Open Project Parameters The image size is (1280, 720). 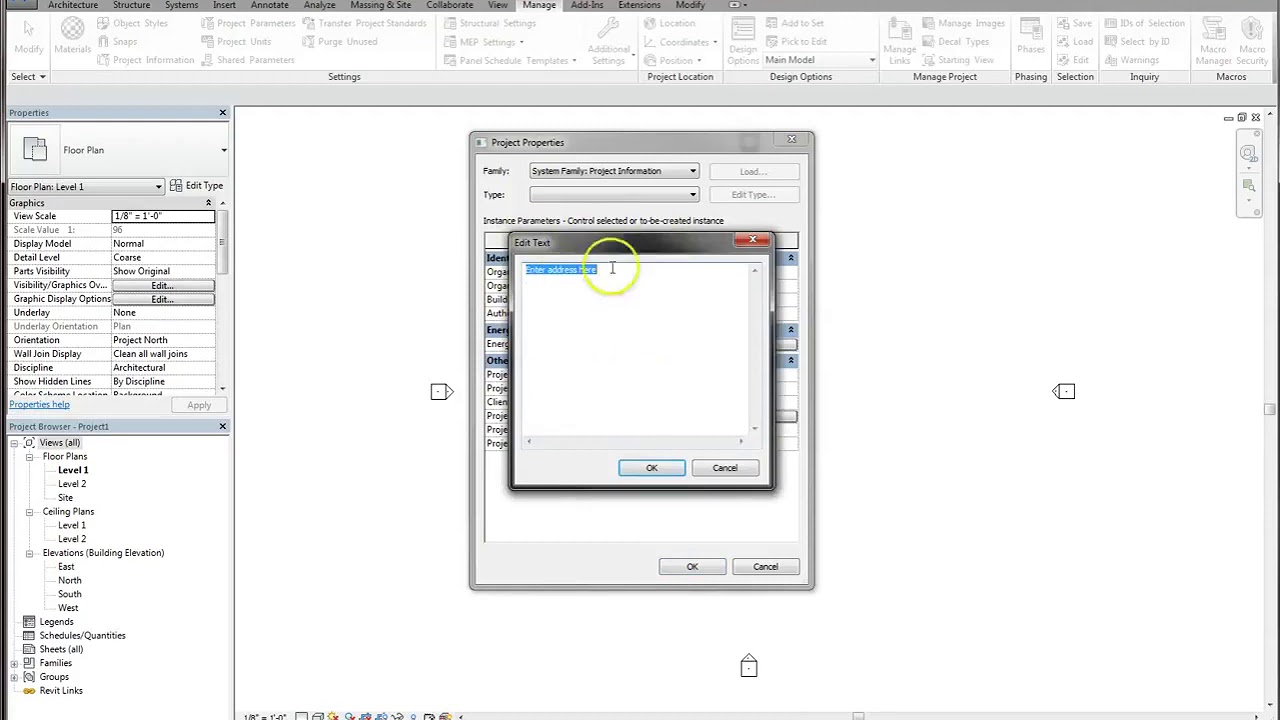tap(248, 23)
